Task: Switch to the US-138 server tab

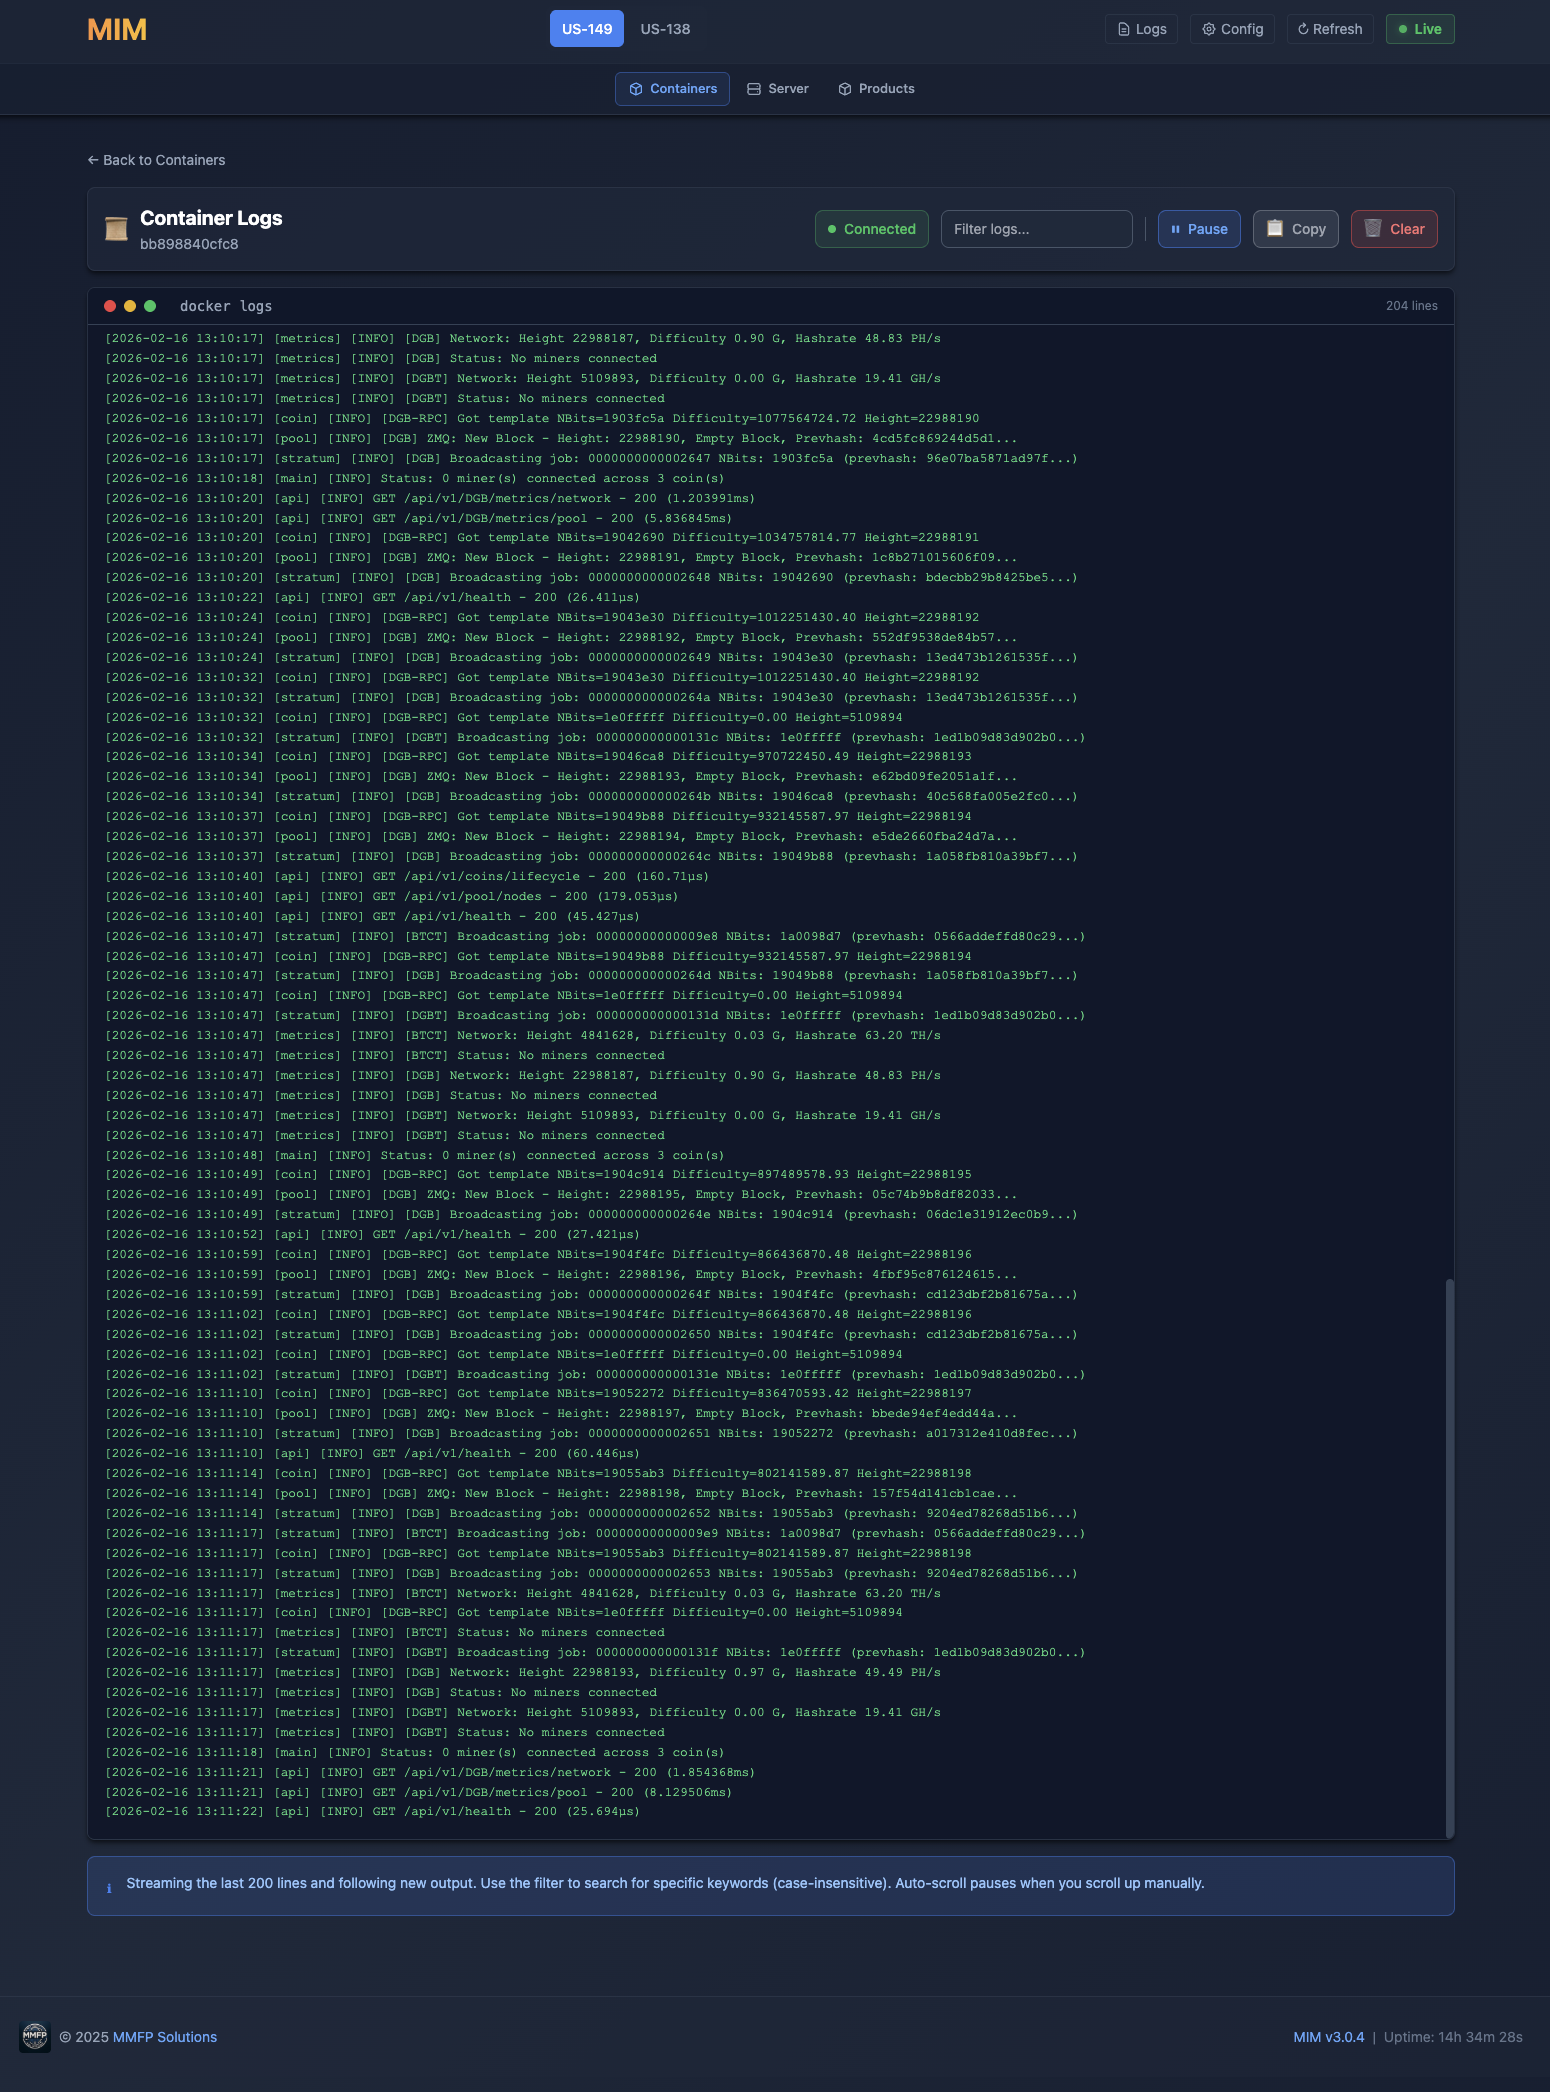Action: point(665,29)
